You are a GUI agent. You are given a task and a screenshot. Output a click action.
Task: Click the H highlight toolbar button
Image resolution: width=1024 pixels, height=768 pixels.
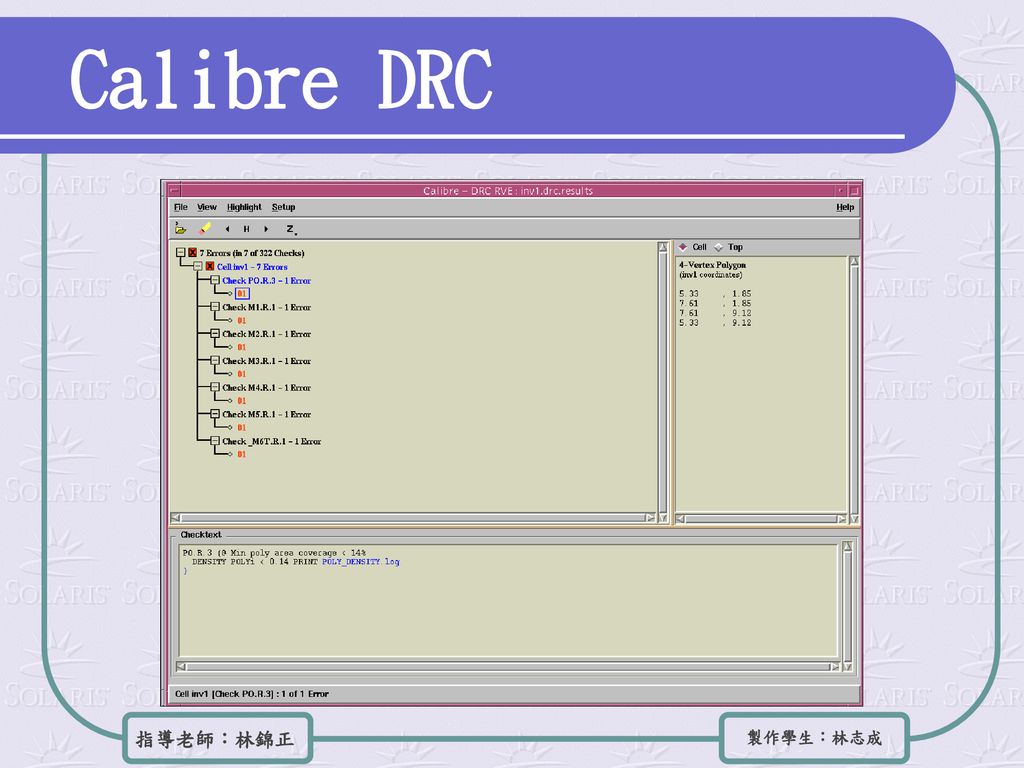tap(246, 229)
